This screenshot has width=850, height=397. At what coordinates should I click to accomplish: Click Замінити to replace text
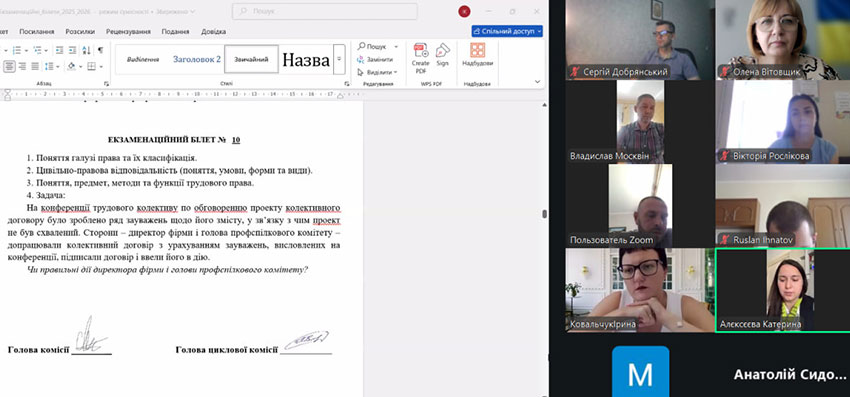coord(375,60)
